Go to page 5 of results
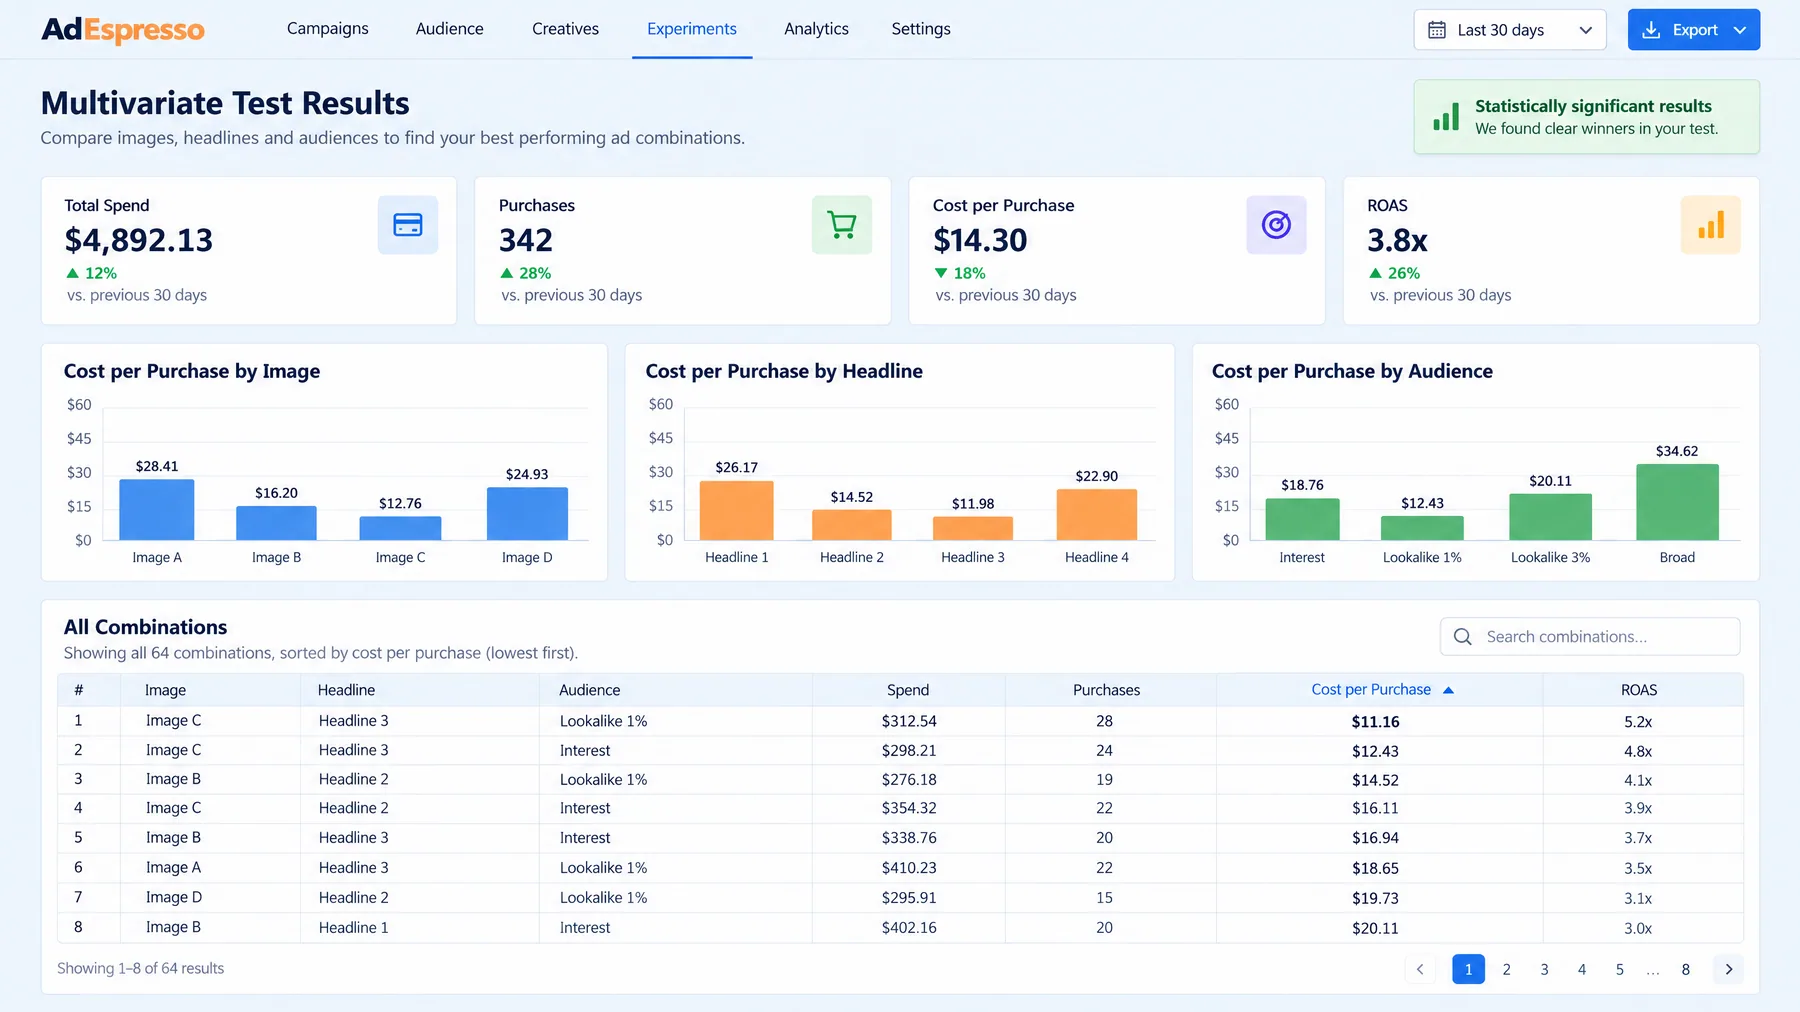This screenshot has height=1012, width=1800. 1620,969
